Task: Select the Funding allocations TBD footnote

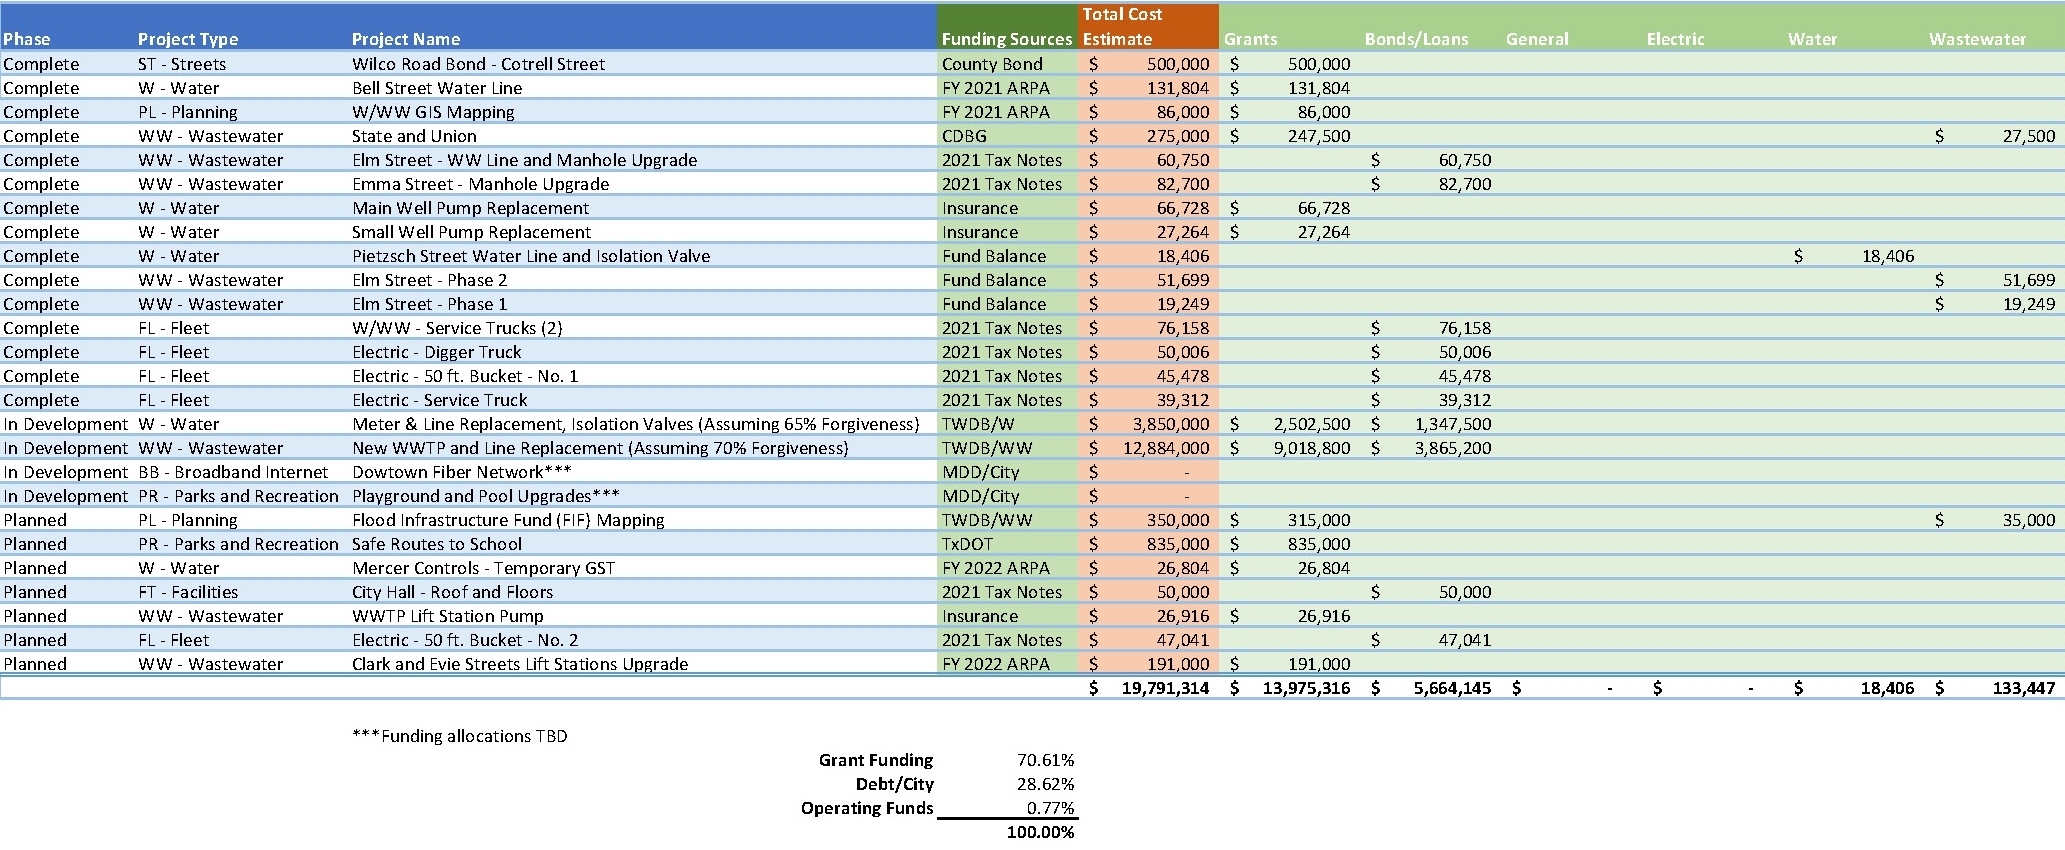Action: 460,736
